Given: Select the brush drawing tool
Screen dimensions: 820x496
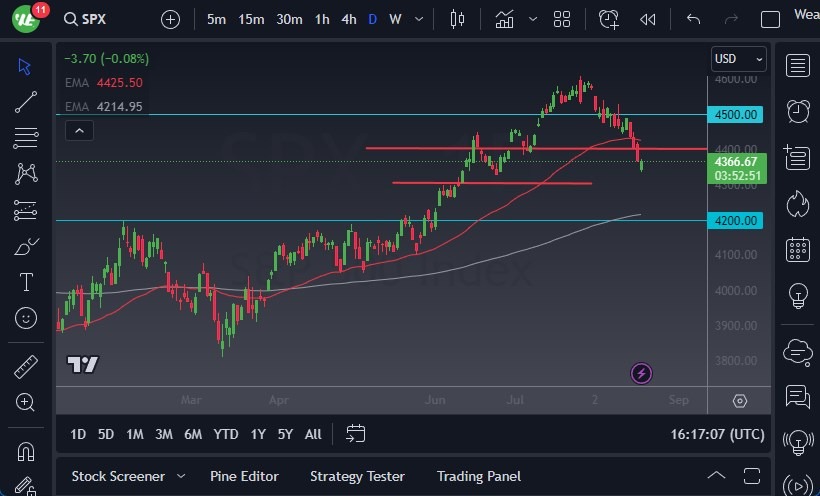Looking at the screenshot, I should (x=27, y=246).
